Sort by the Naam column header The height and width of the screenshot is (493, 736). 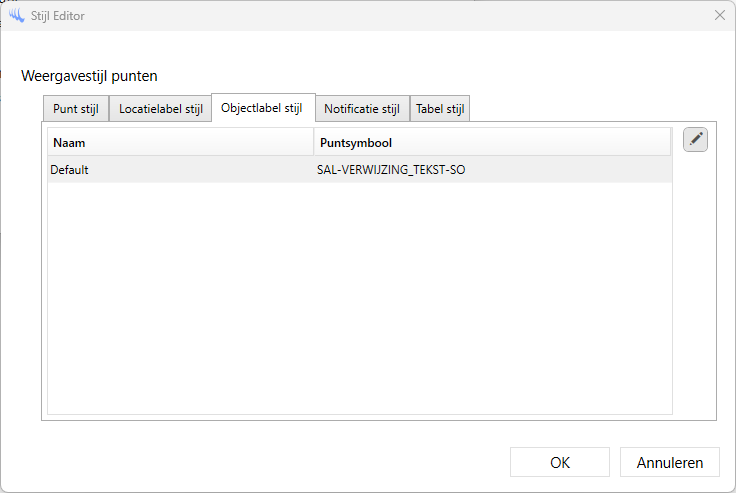180,142
